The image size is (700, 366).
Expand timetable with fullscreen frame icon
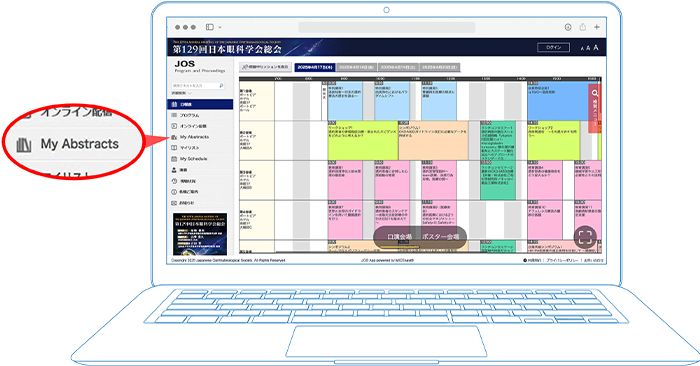click(585, 237)
